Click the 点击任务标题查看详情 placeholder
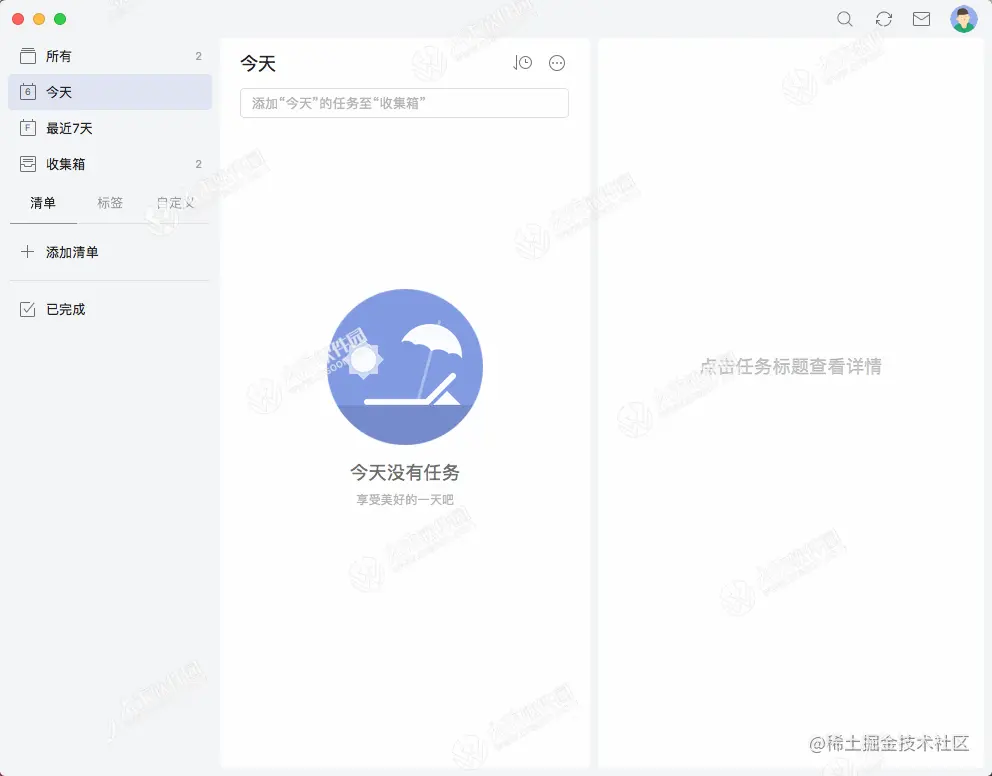992x776 pixels. click(791, 366)
